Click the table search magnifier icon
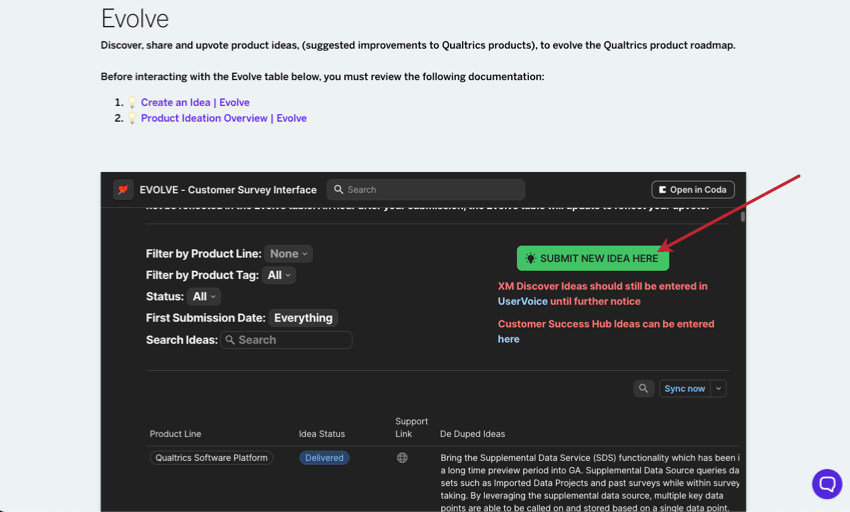This screenshot has height=512, width=850. click(643, 388)
